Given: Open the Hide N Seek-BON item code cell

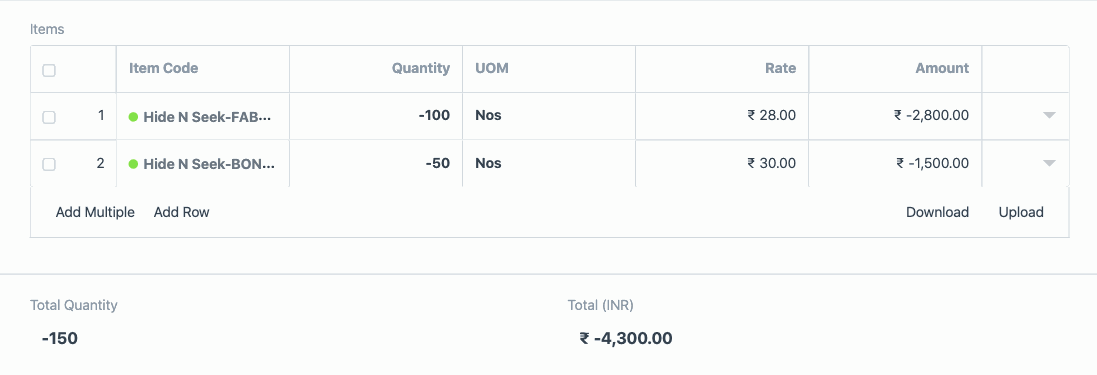Looking at the screenshot, I should pyautogui.click(x=203, y=164).
